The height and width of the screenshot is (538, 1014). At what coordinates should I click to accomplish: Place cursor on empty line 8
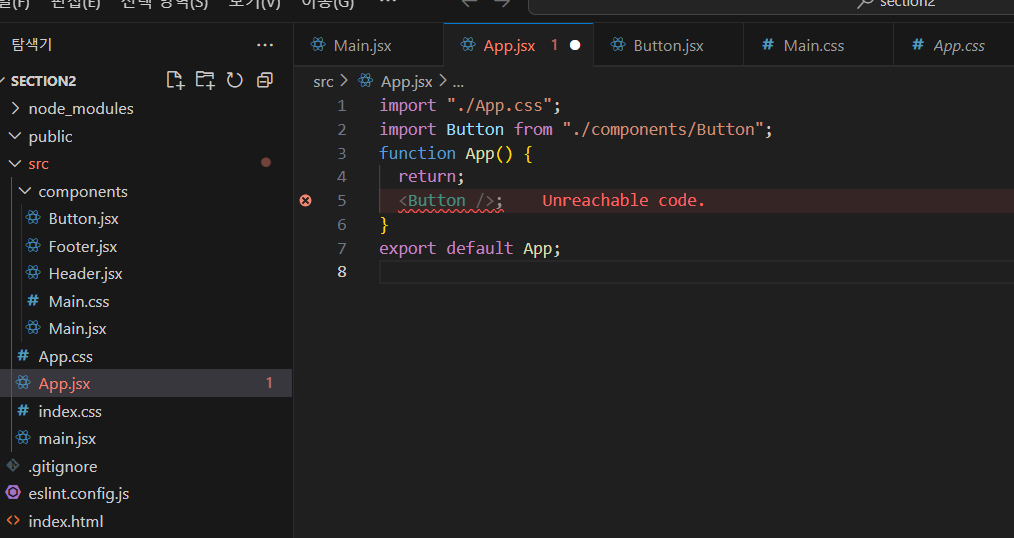coord(696,272)
